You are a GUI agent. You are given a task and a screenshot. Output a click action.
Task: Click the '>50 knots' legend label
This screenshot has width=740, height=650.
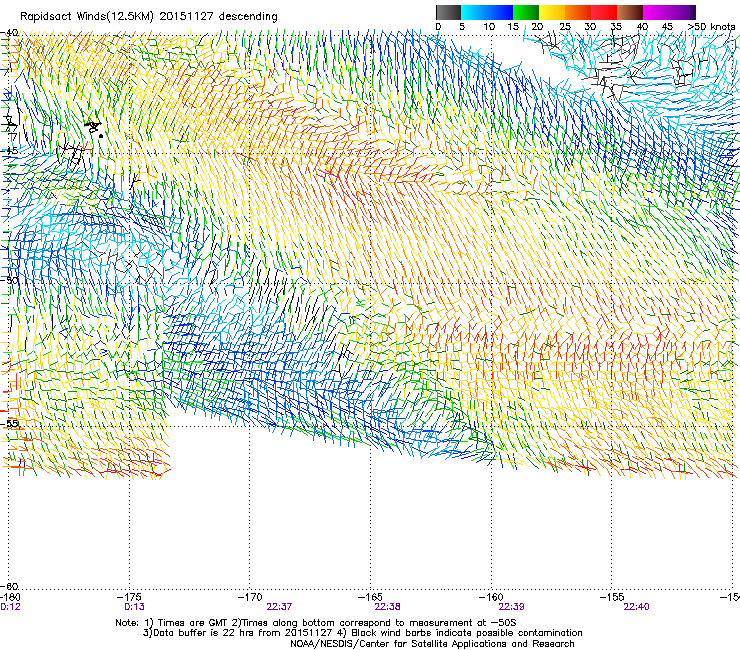click(x=711, y=27)
